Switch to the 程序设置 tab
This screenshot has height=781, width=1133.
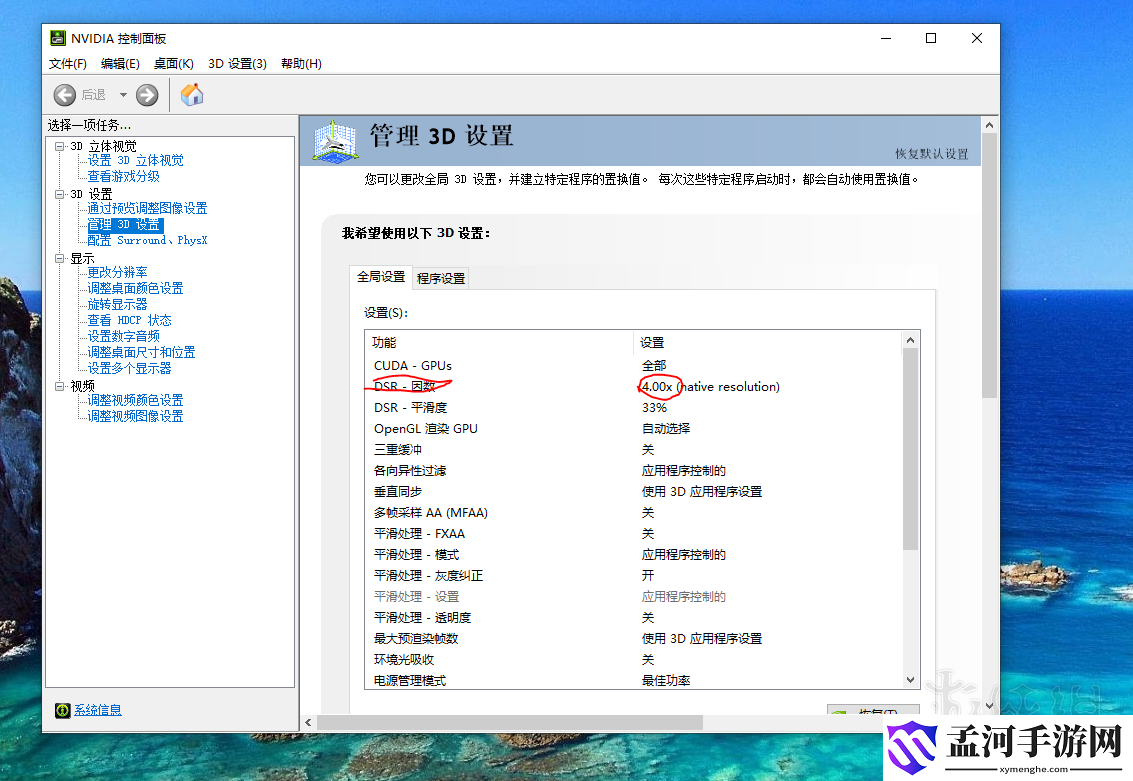(x=441, y=278)
